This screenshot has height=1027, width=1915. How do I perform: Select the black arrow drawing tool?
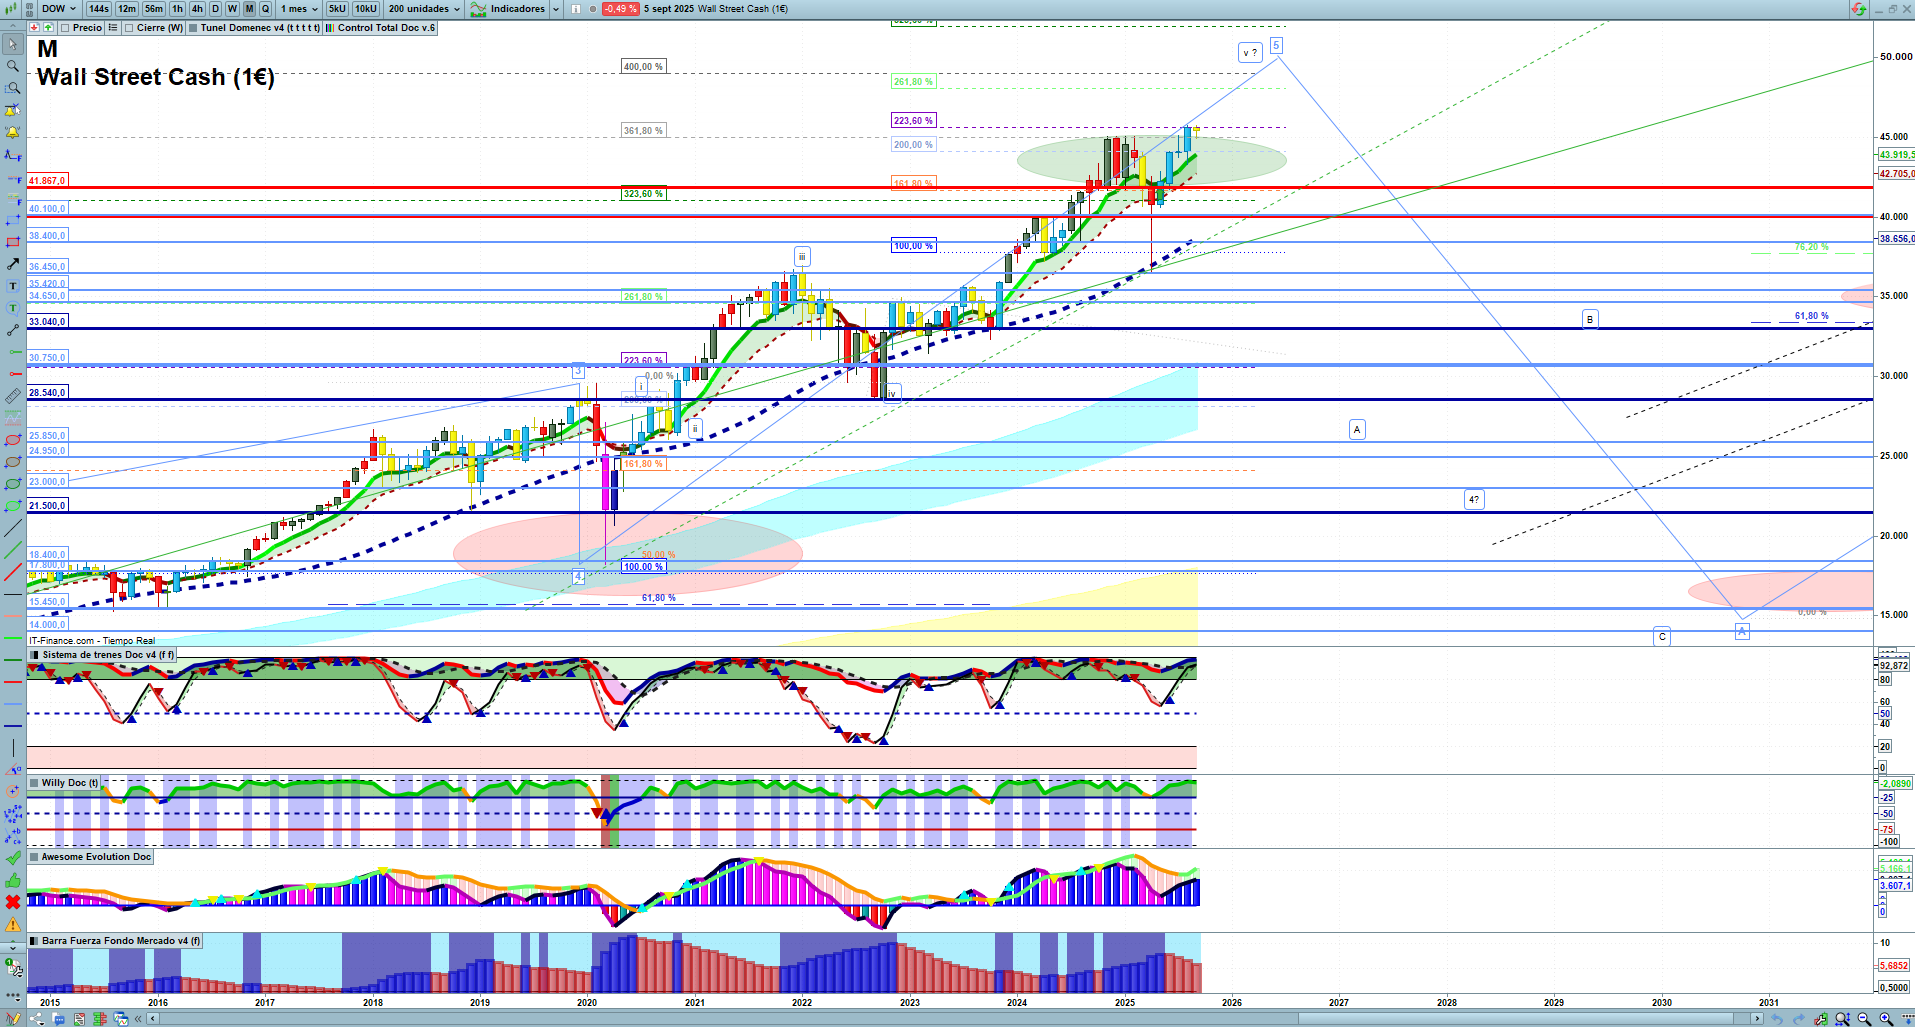[x=13, y=264]
